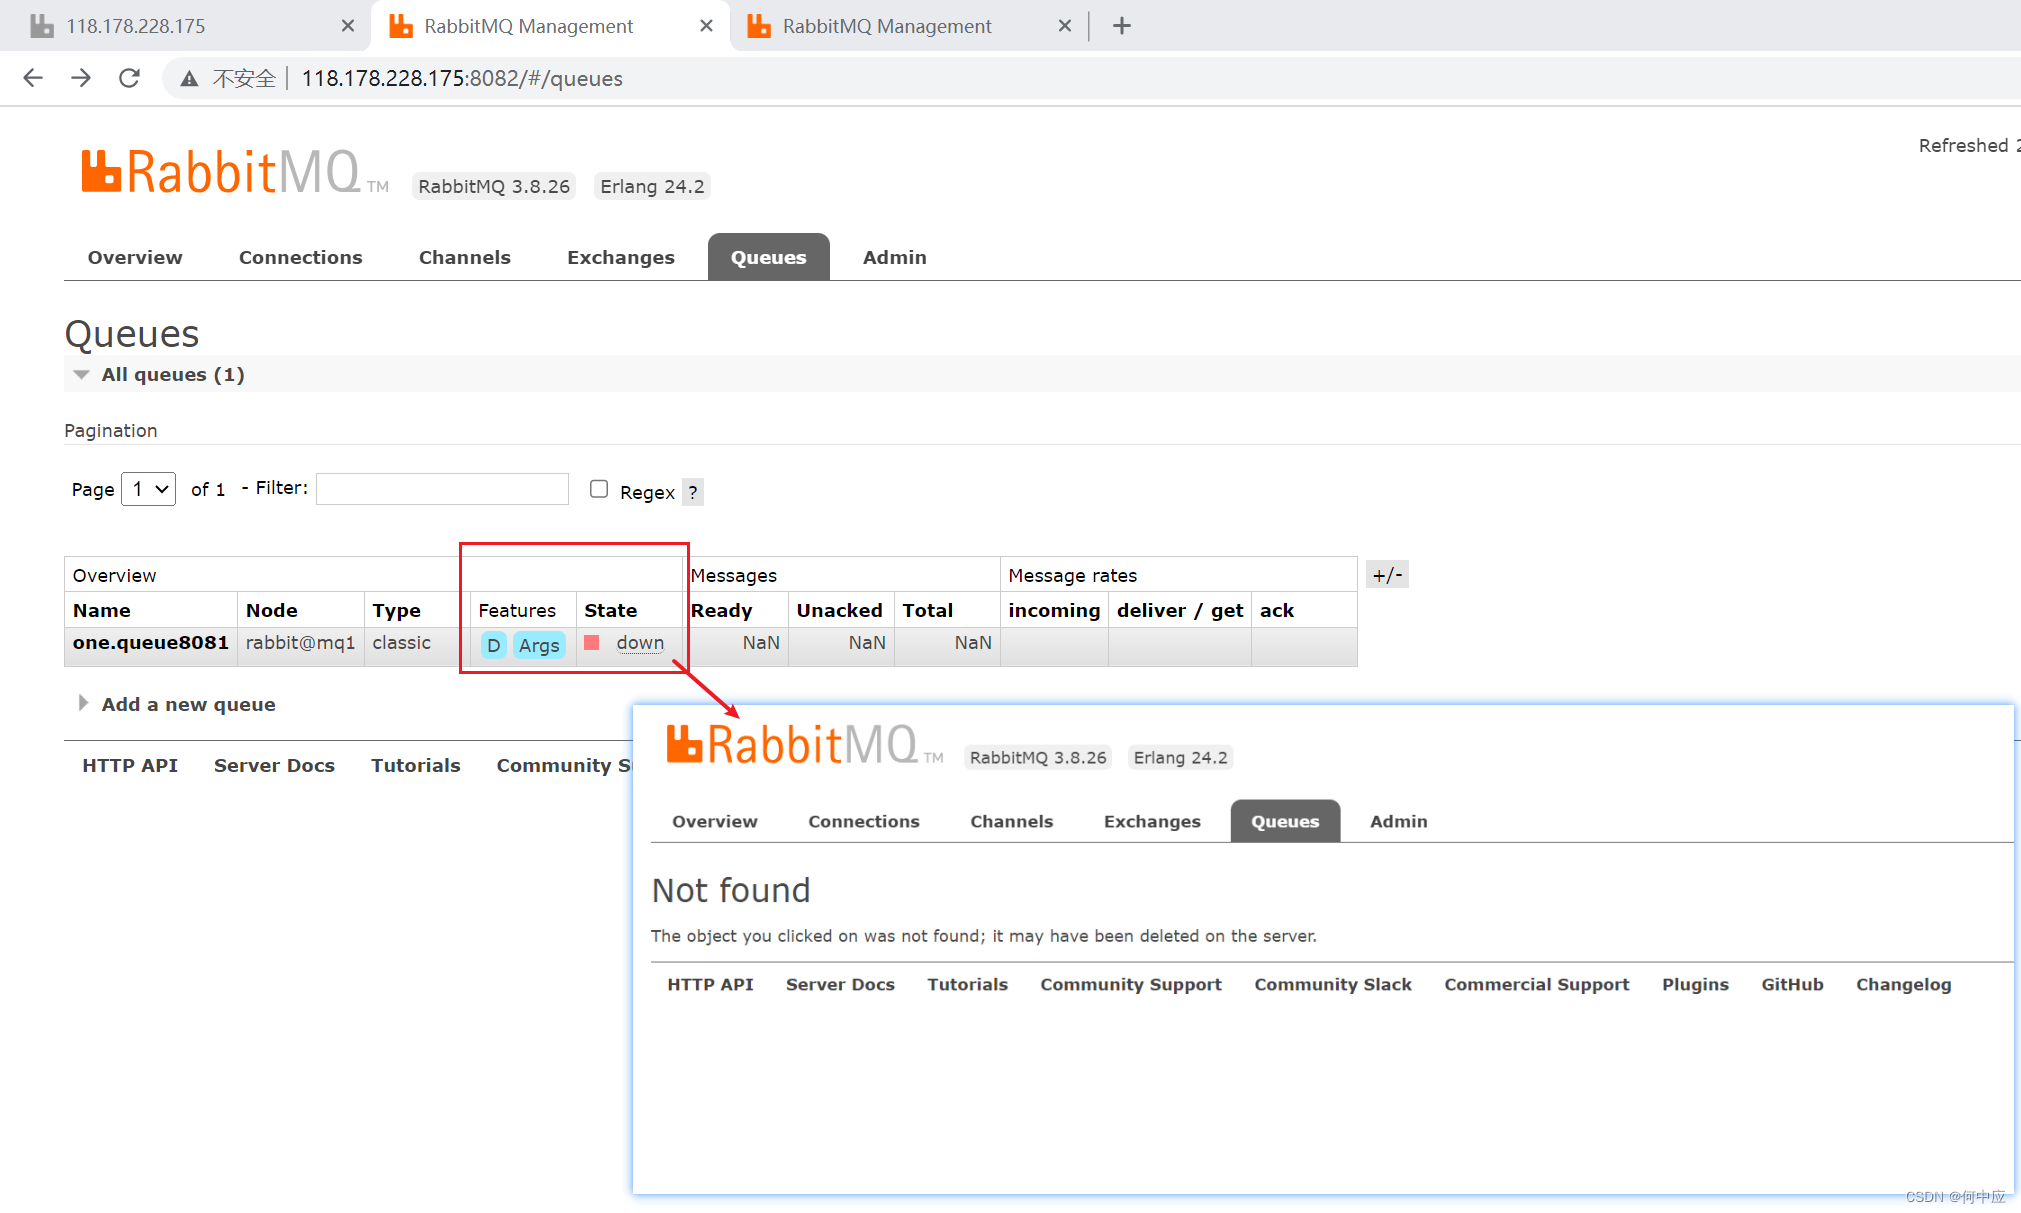Viewport: 2021px width, 1213px height.
Task: Open Community Support link in popup footer
Action: [x=1131, y=984]
